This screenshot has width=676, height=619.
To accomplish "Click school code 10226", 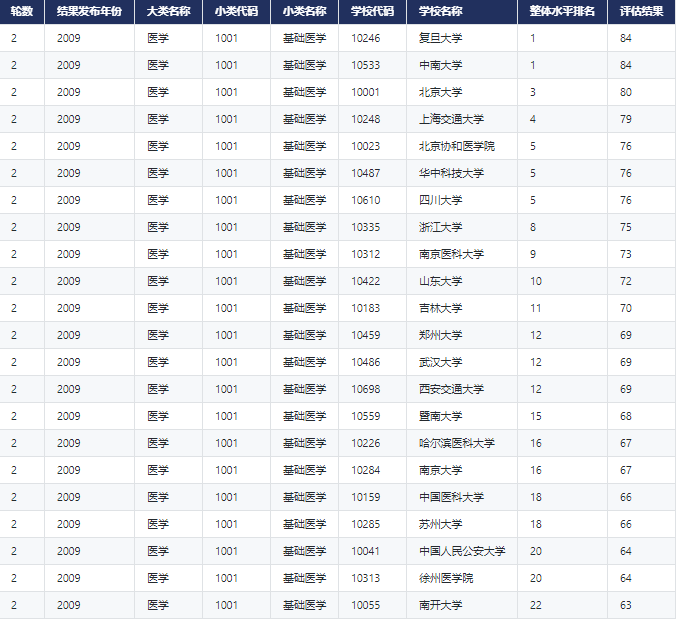I will pyautogui.click(x=366, y=444).
